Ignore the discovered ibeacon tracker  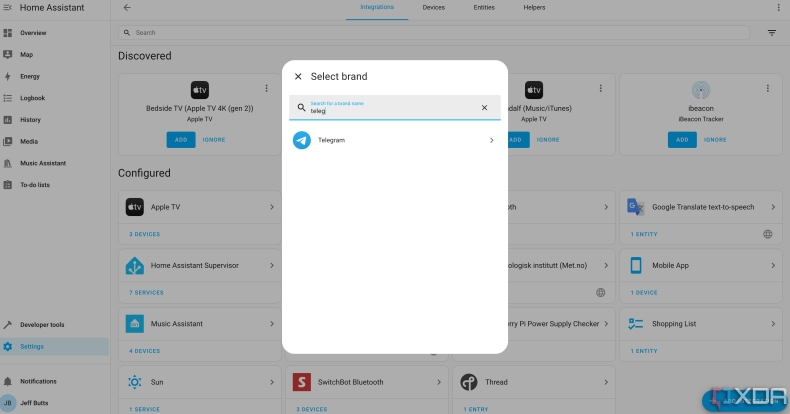tap(714, 140)
